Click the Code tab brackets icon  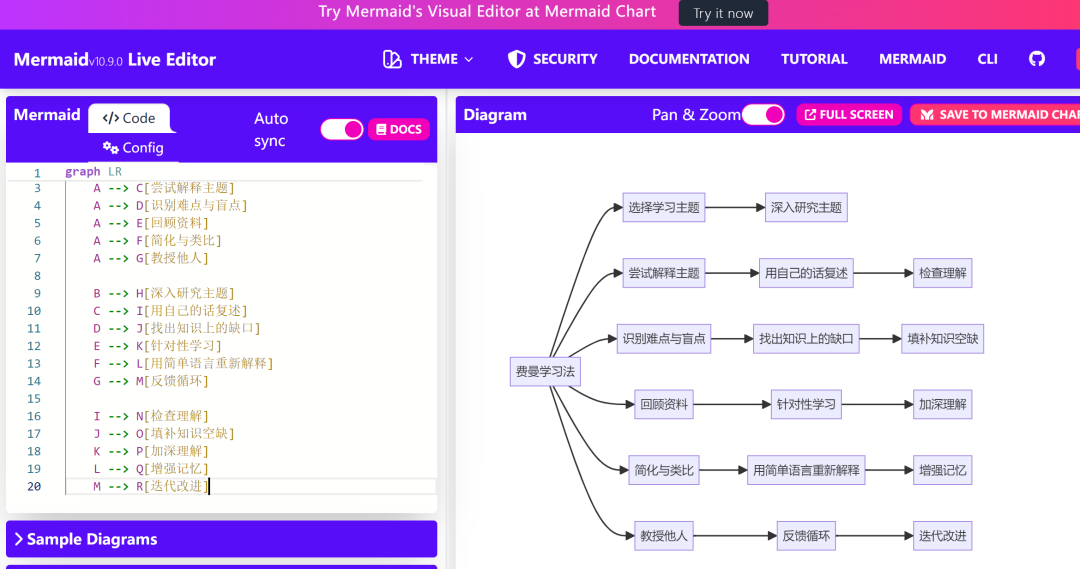[x=110, y=118]
